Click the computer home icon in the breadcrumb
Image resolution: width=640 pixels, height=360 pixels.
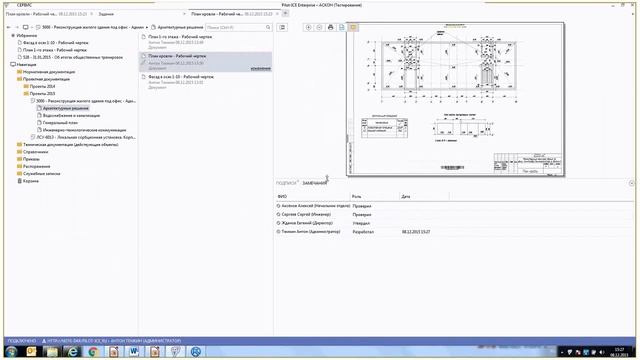26,27
